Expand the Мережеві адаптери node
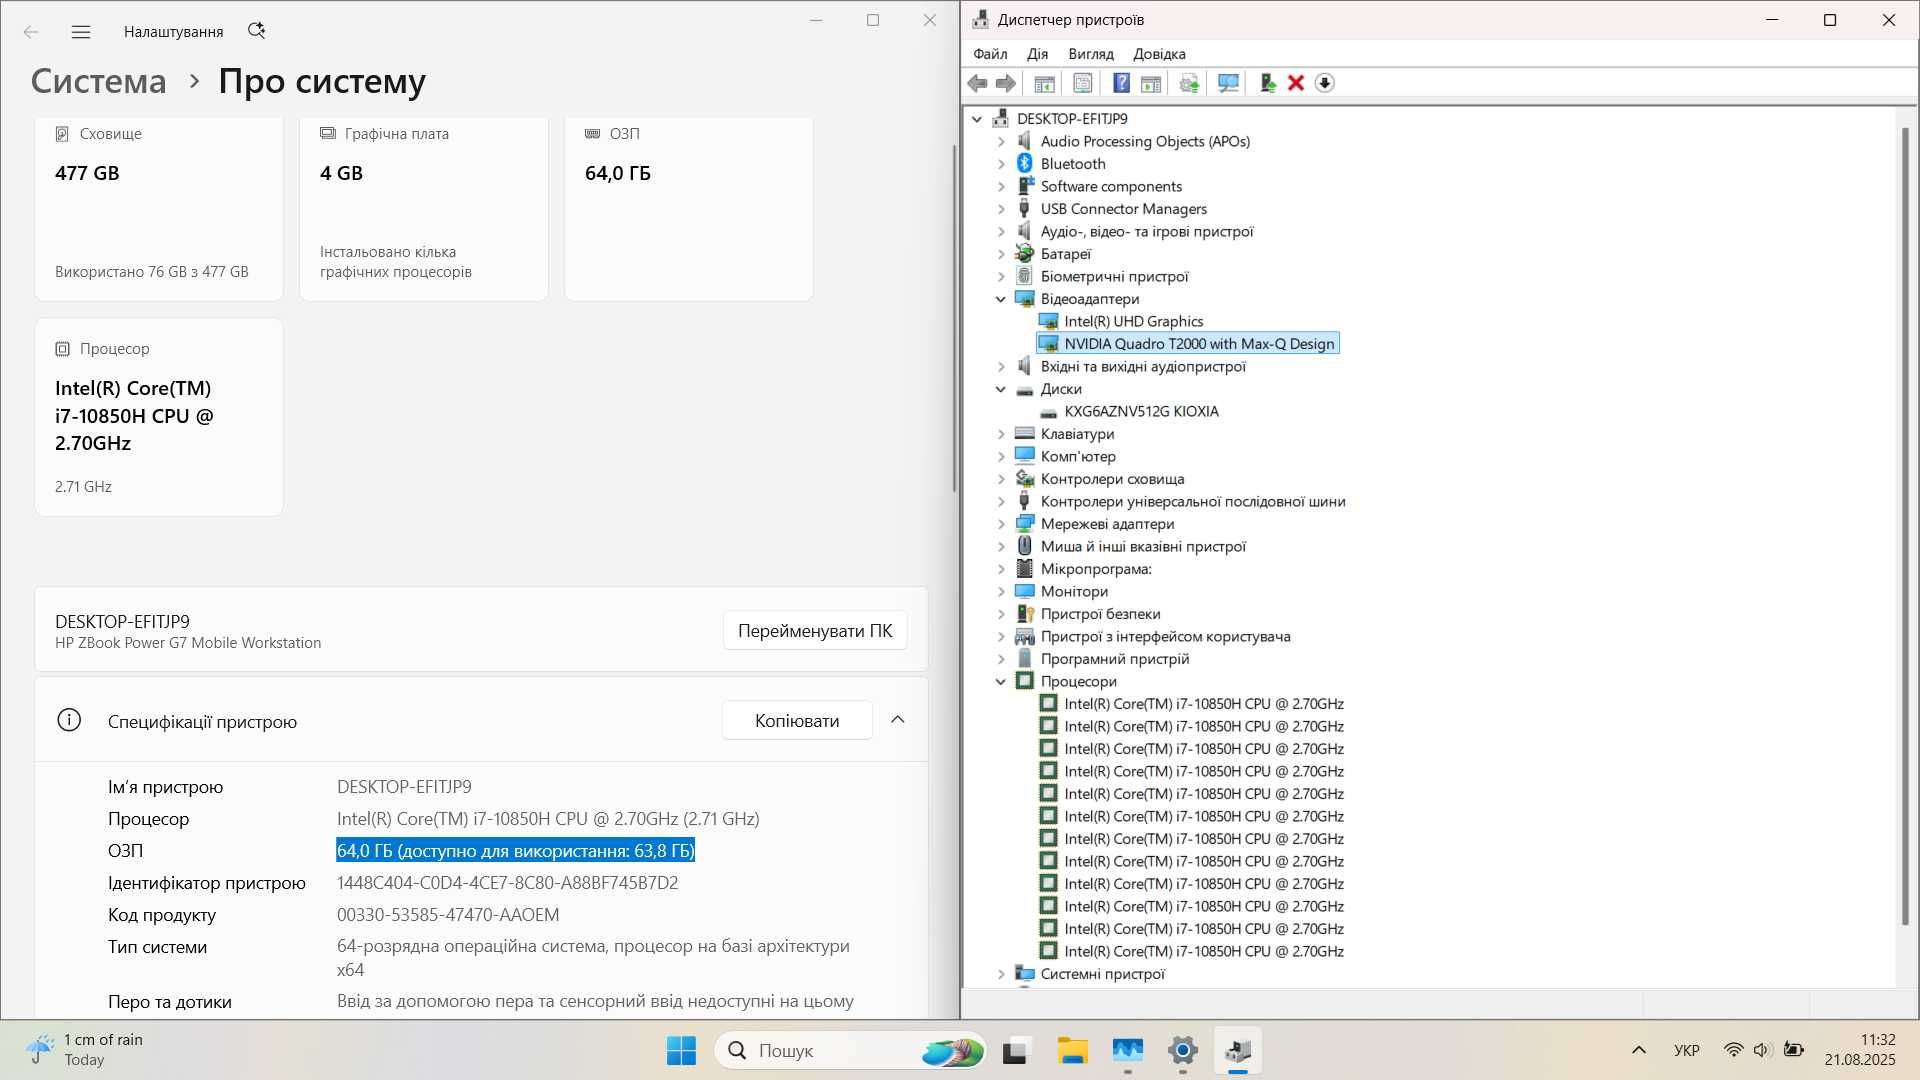Image resolution: width=1920 pixels, height=1080 pixels. point(1001,524)
